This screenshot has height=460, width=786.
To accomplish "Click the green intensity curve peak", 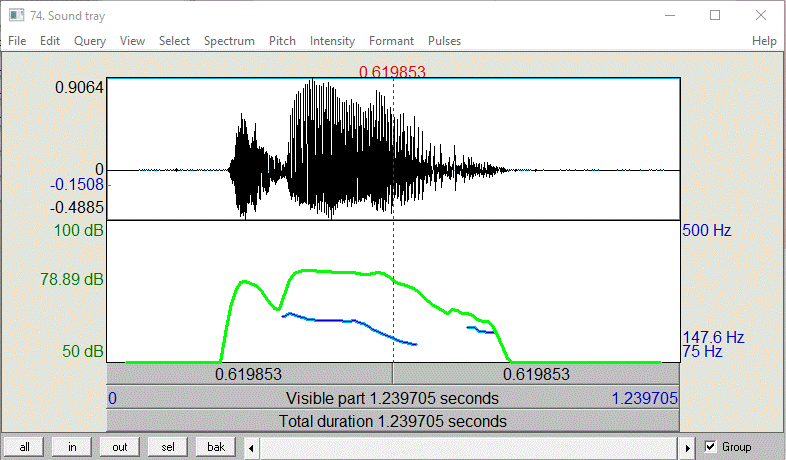I will coord(306,271).
